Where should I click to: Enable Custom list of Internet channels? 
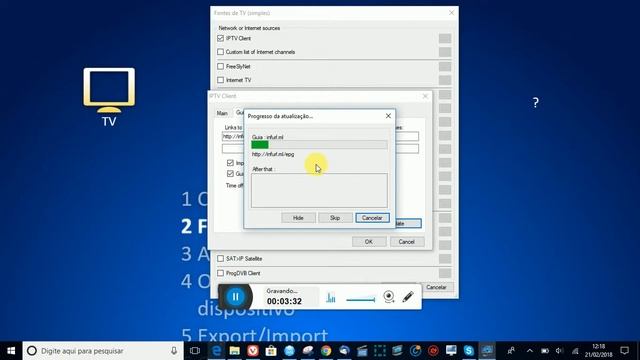click(x=221, y=52)
